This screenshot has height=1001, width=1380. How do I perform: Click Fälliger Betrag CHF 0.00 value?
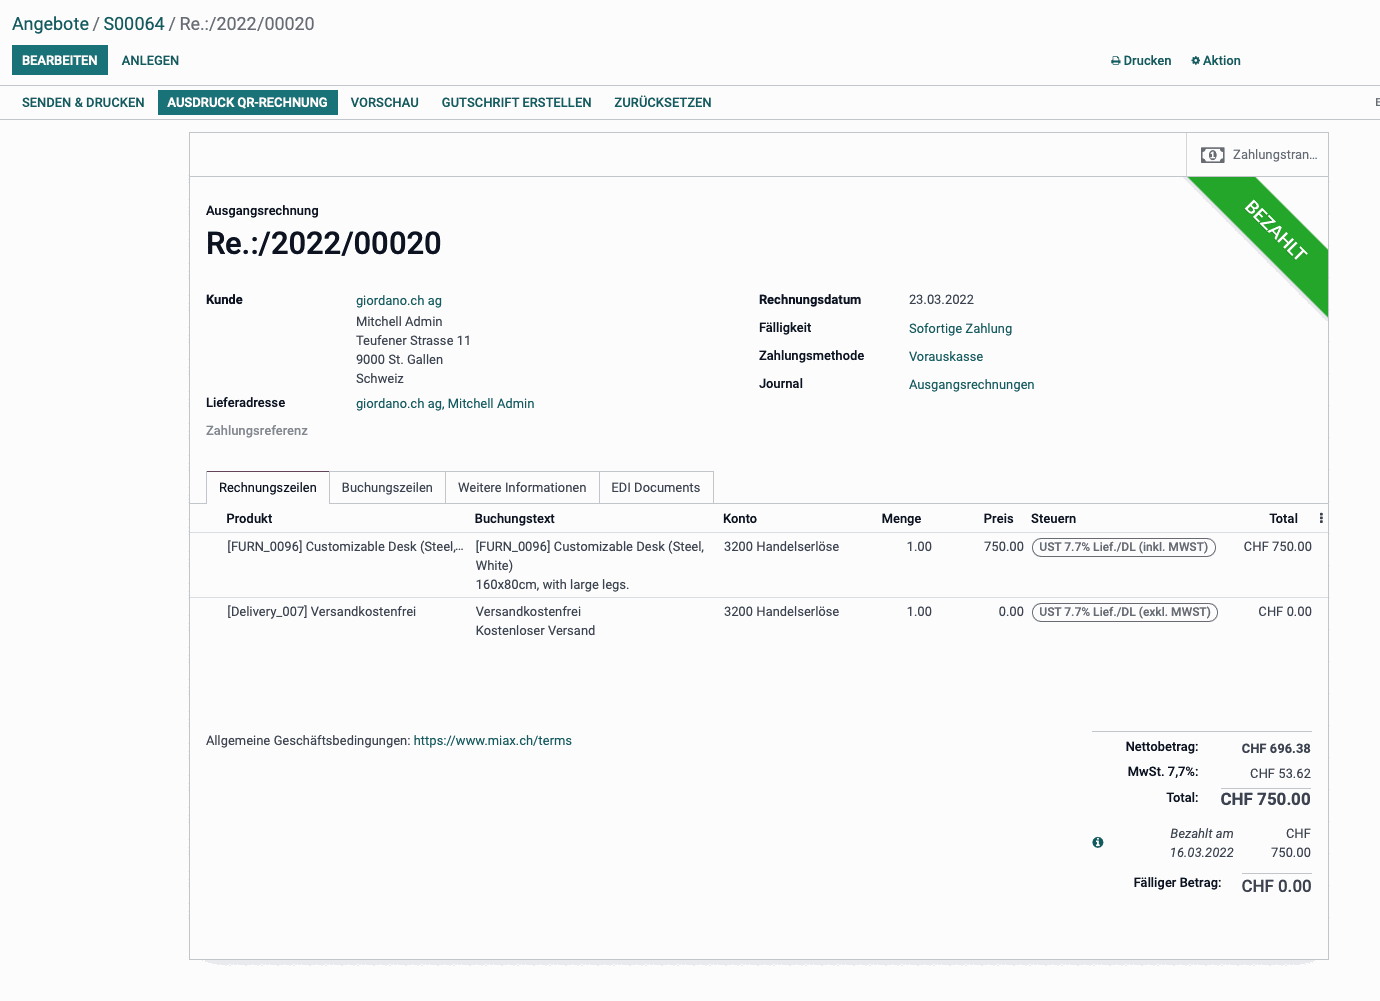click(1276, 886)
